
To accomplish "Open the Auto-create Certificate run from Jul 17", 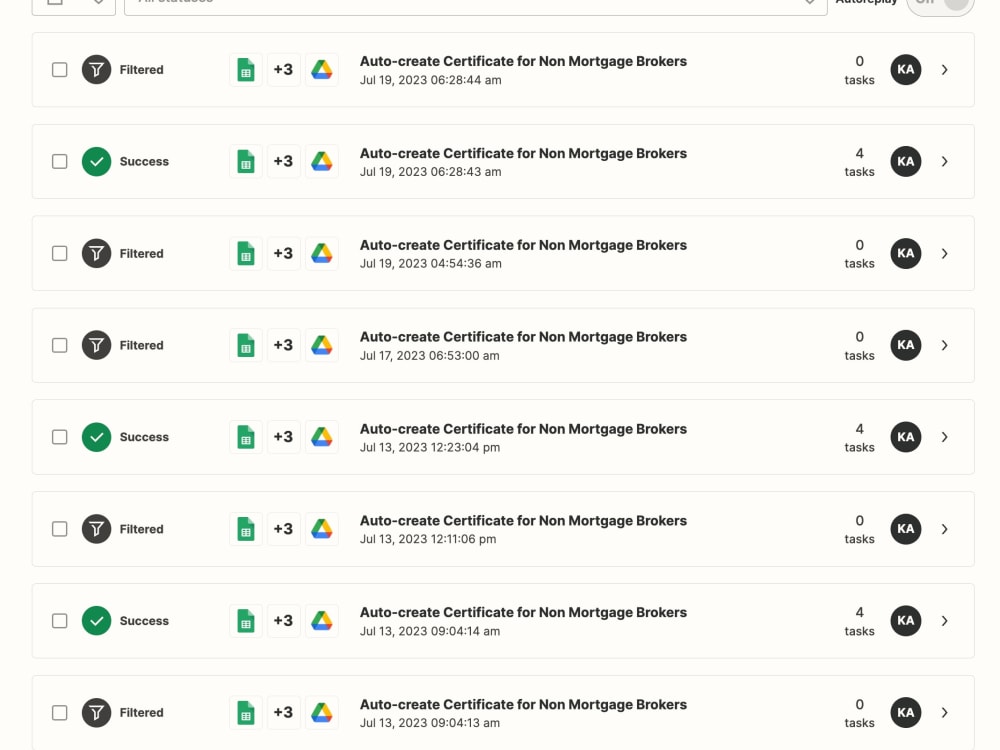I will click(x=523, y=336).
